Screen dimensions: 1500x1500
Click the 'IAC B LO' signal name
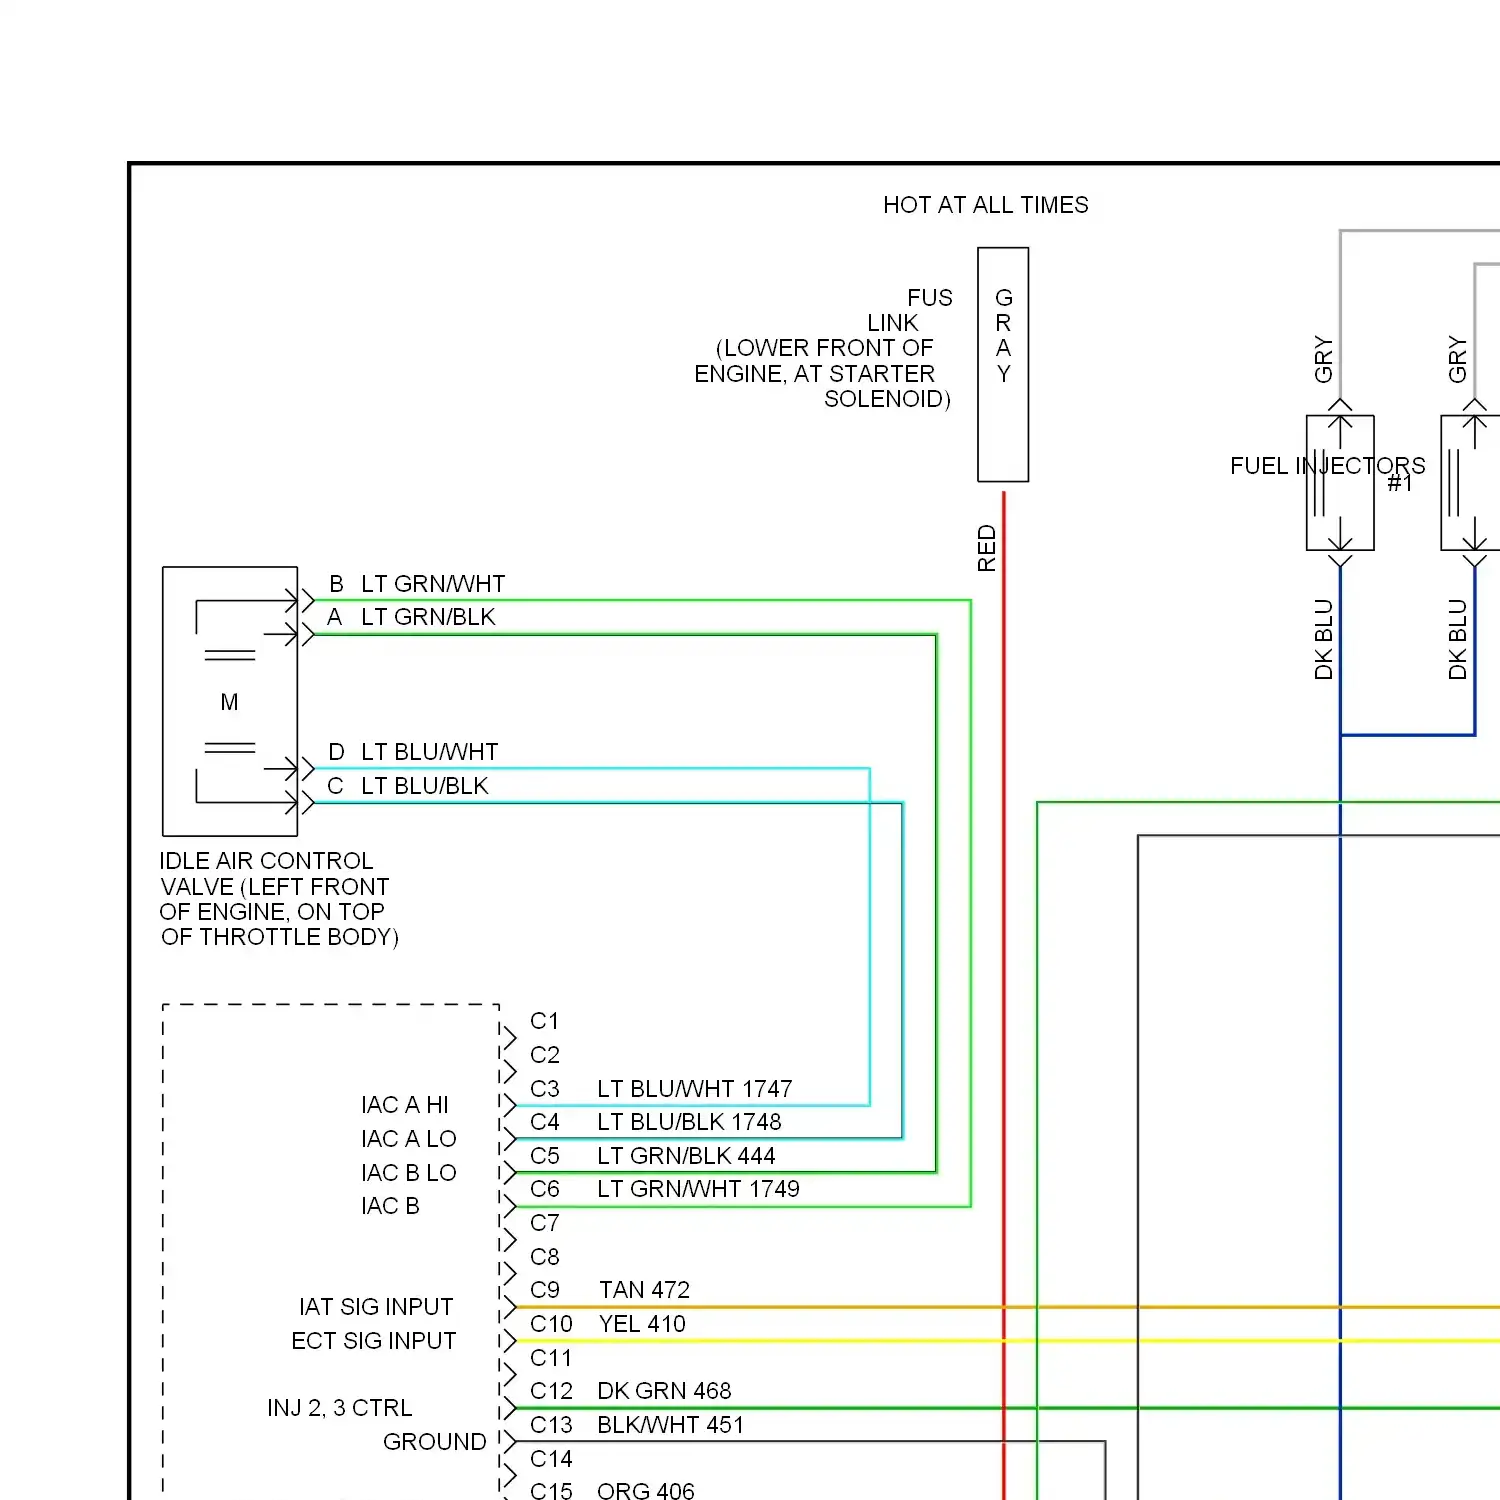pyautogui.click(x=408, y=1173)
